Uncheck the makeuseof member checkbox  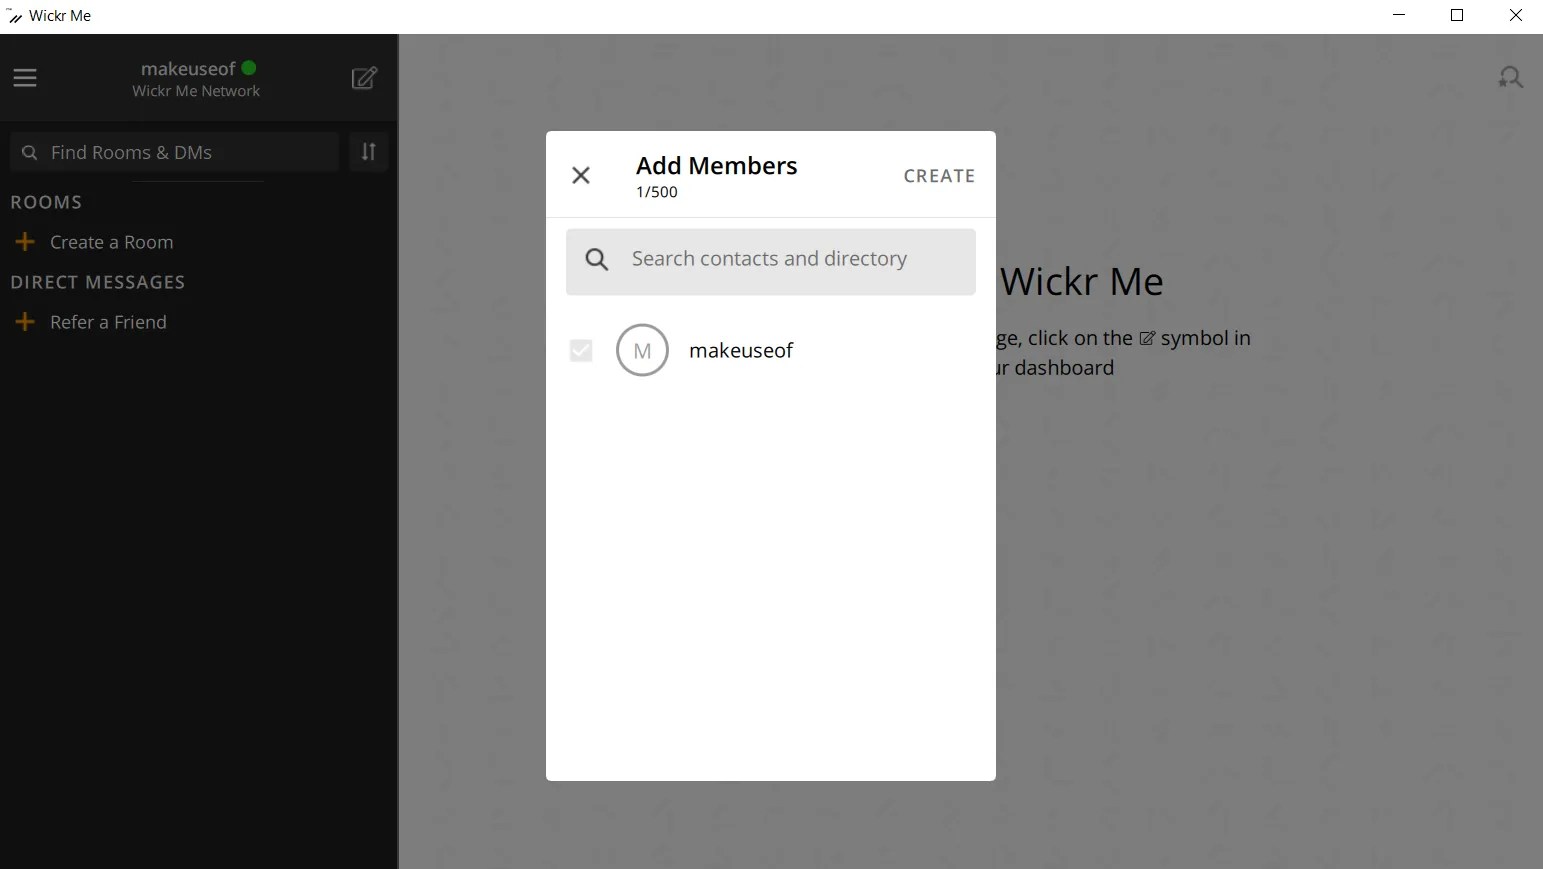580,350
